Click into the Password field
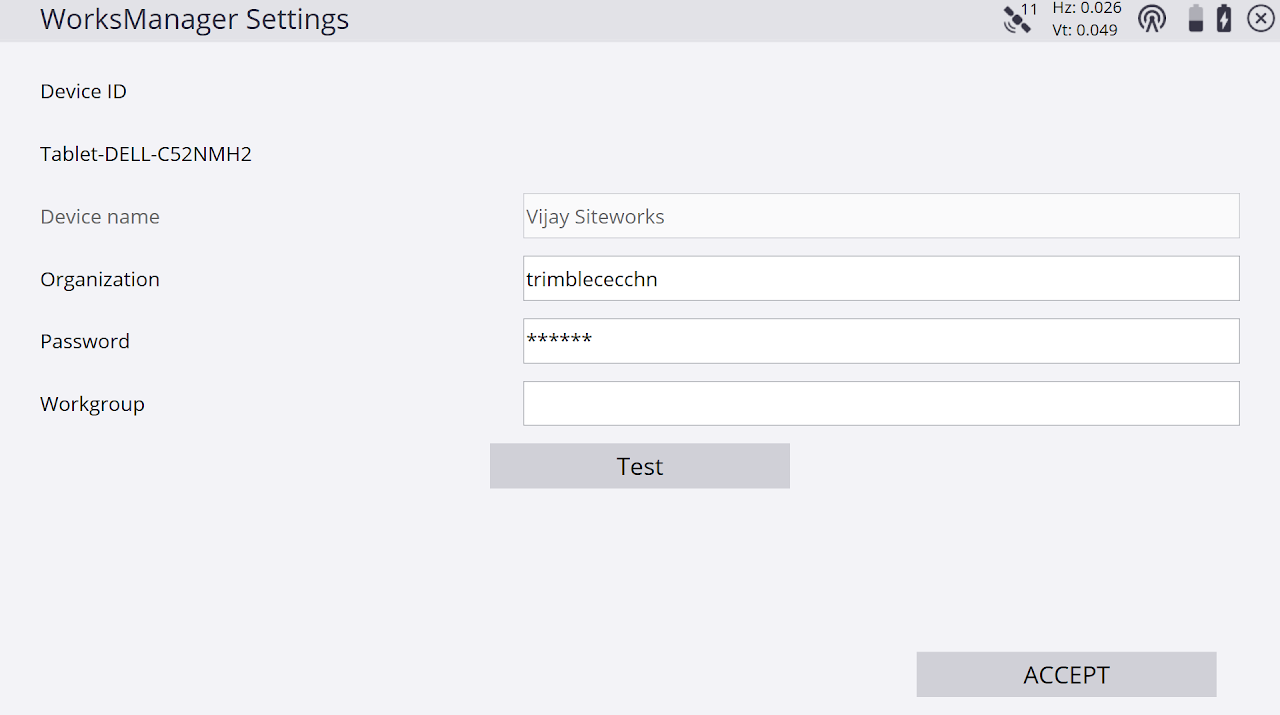The height and width of the screenshot is (715, 1280). (x=881, y=341)
